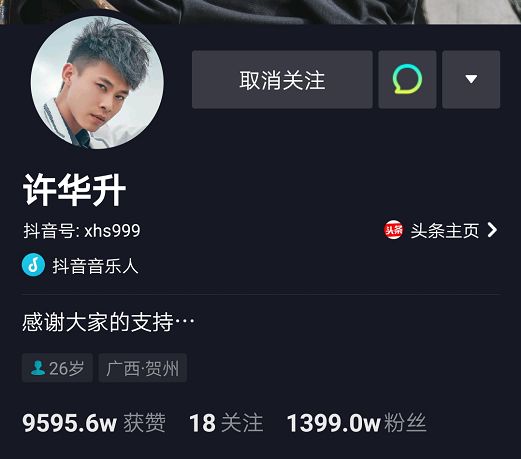Tap the 取消关注 unfollow button
This screenshot has height=459, width=521.
tap(282, 79)
